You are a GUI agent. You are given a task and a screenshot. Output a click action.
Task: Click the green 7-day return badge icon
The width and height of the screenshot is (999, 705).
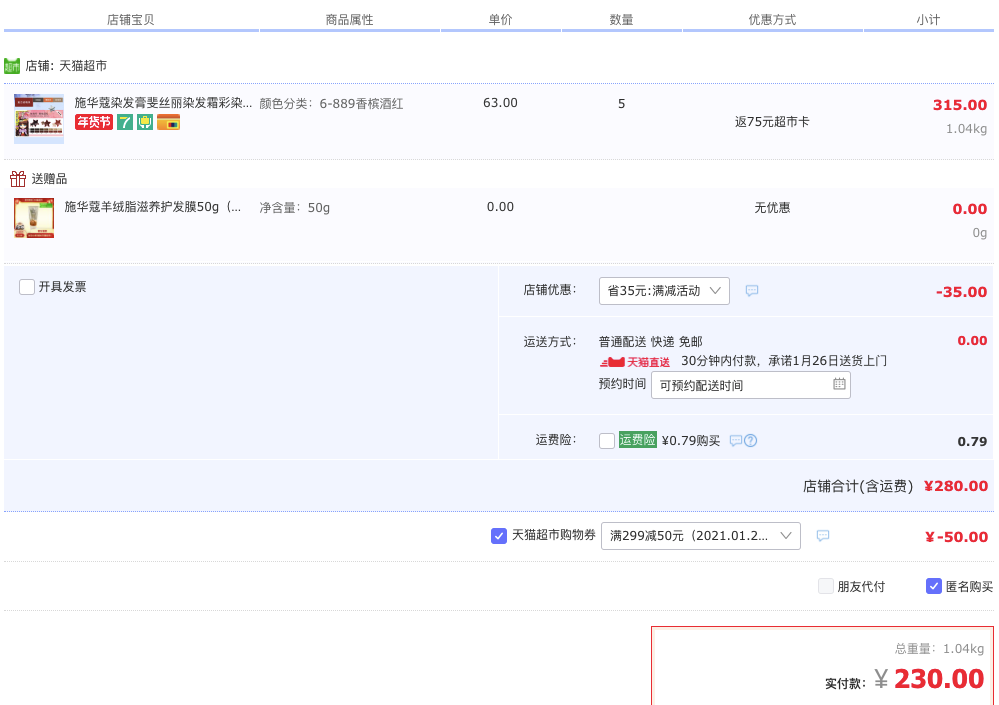click(125, 122)
